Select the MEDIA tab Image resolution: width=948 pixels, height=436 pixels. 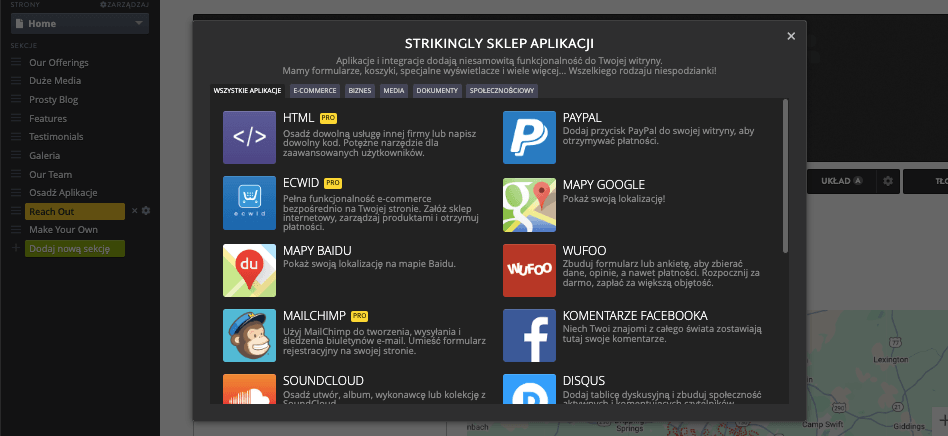(x=394, y=91)
